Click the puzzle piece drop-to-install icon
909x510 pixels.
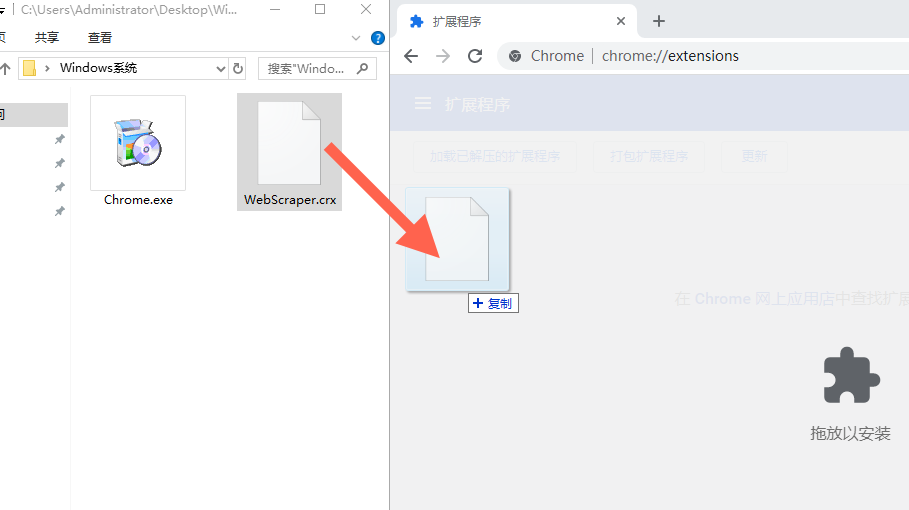pyautogui.click(x=851, y=376)
